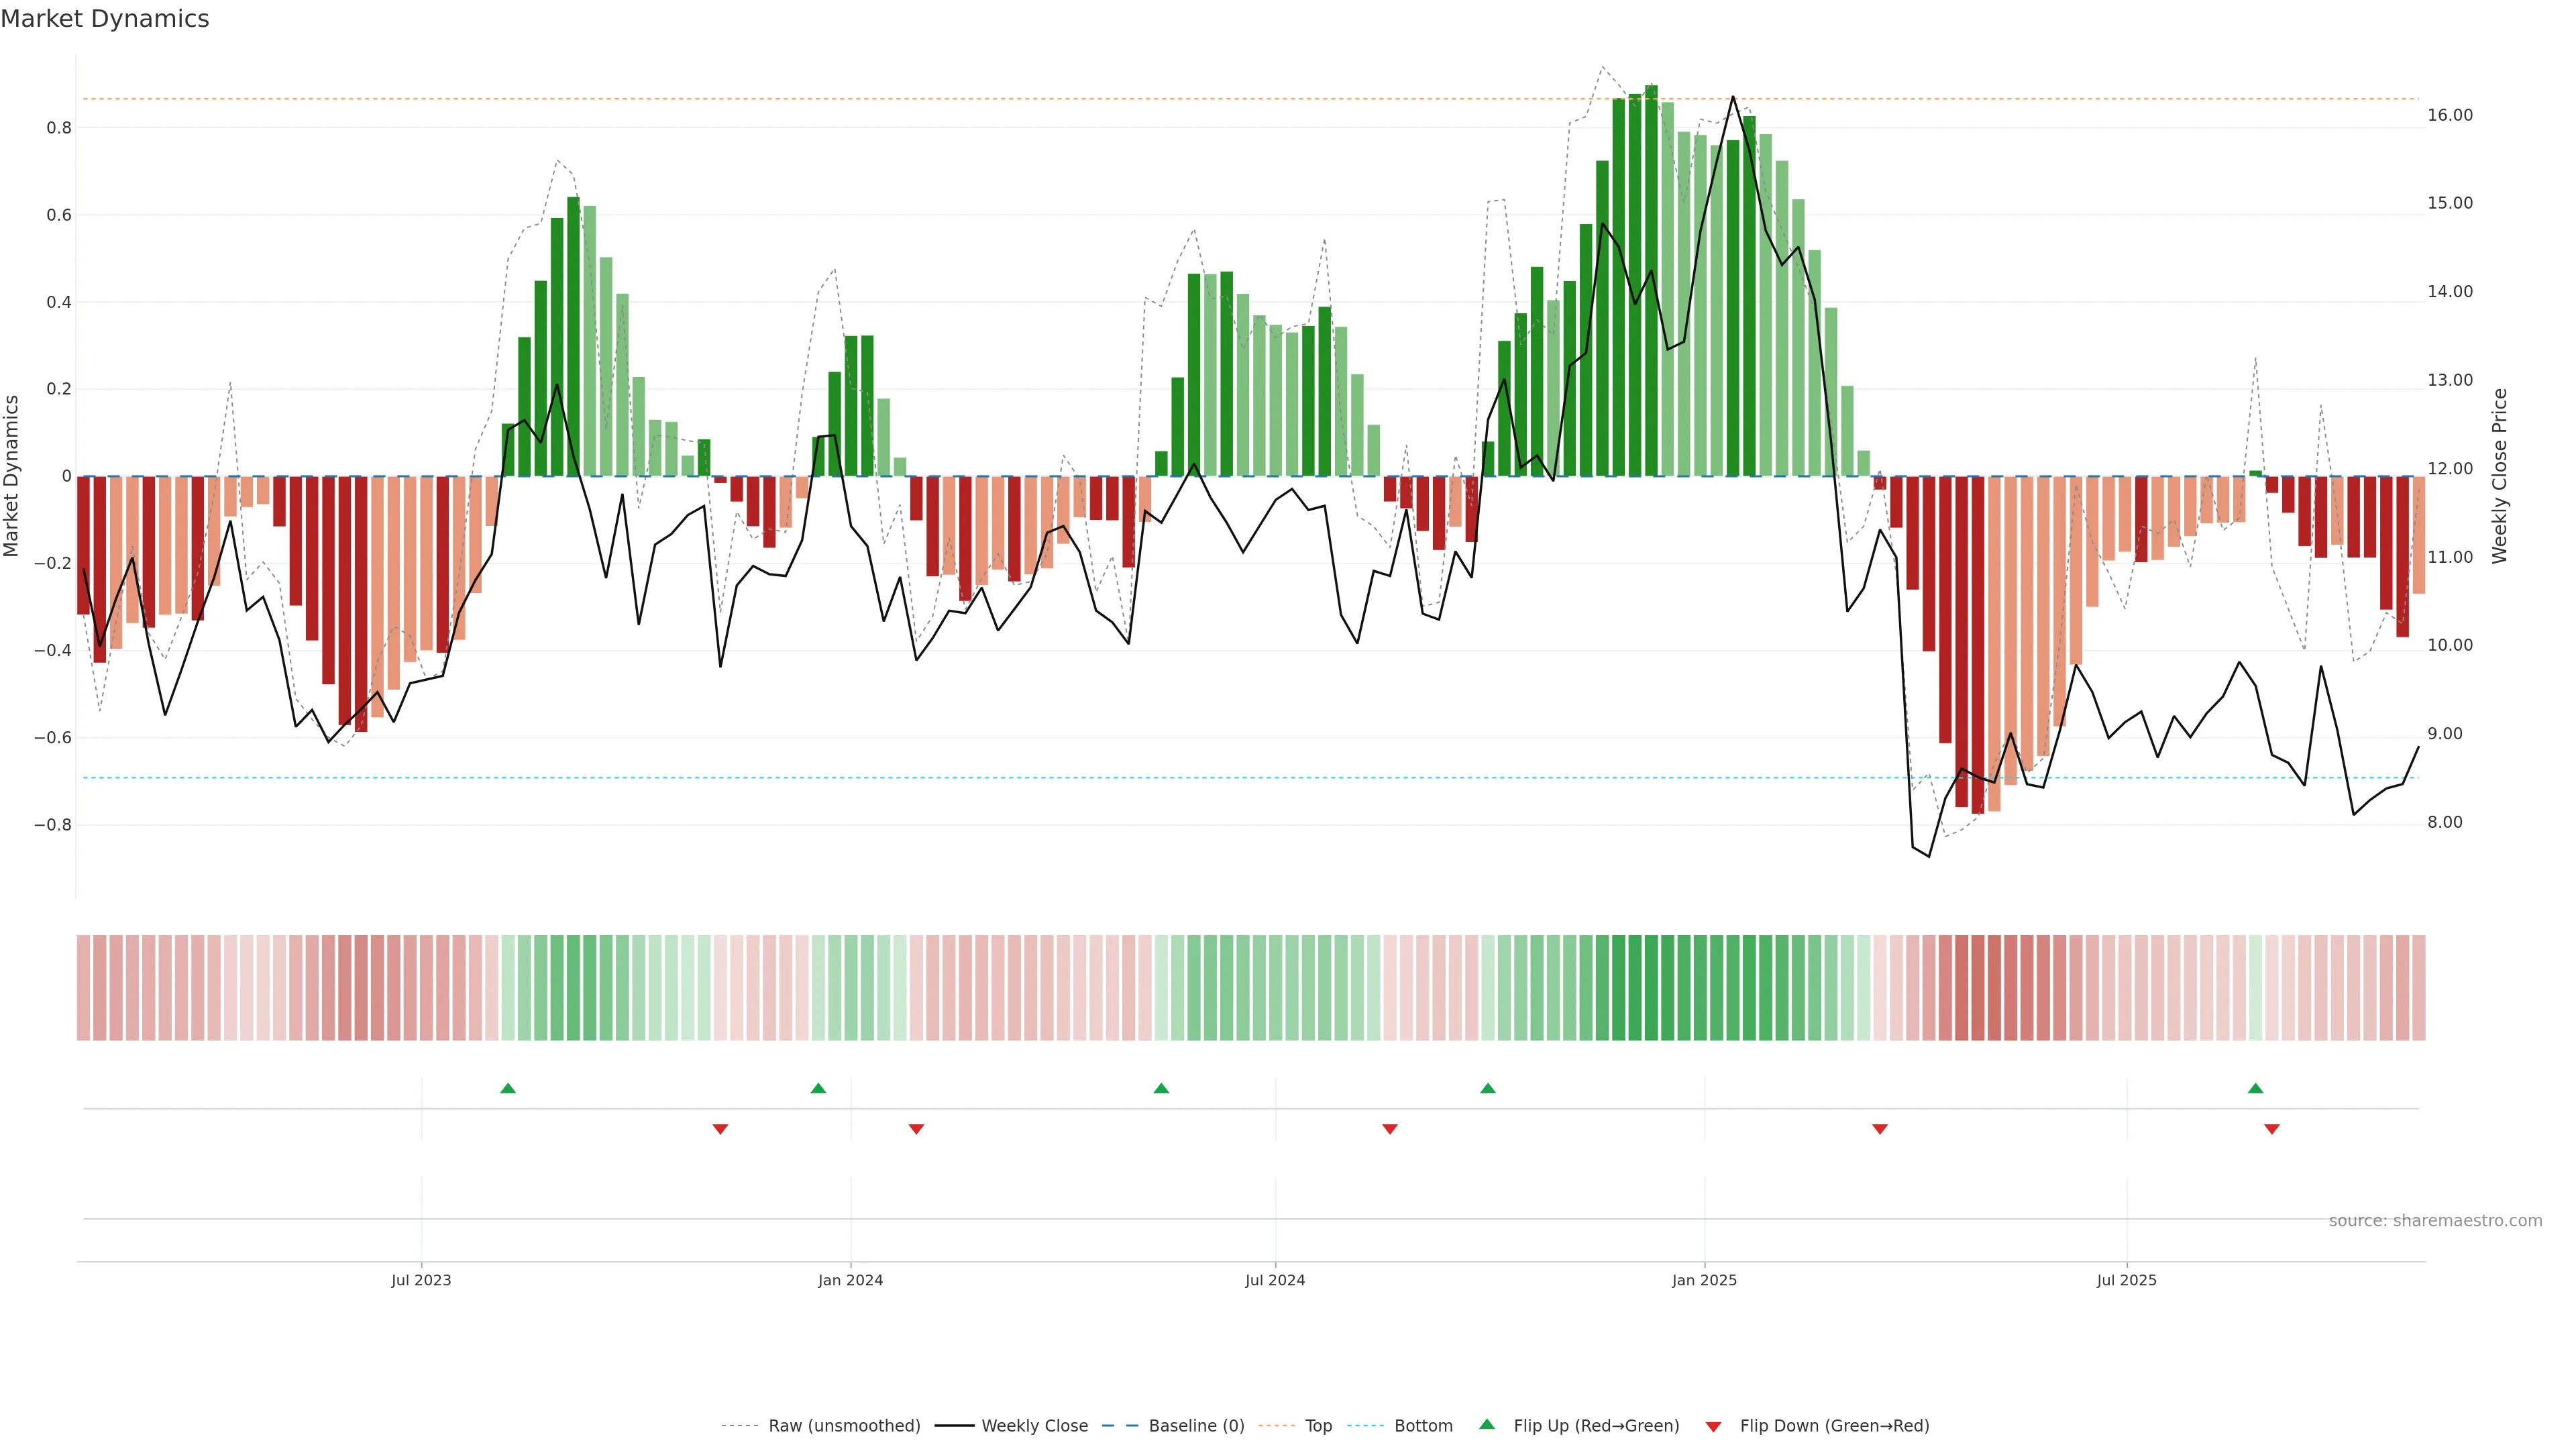Click the first red flip-down triangle marker
The image size is (2576, 1449).
pyautogui.click(x=720, y=1129)
